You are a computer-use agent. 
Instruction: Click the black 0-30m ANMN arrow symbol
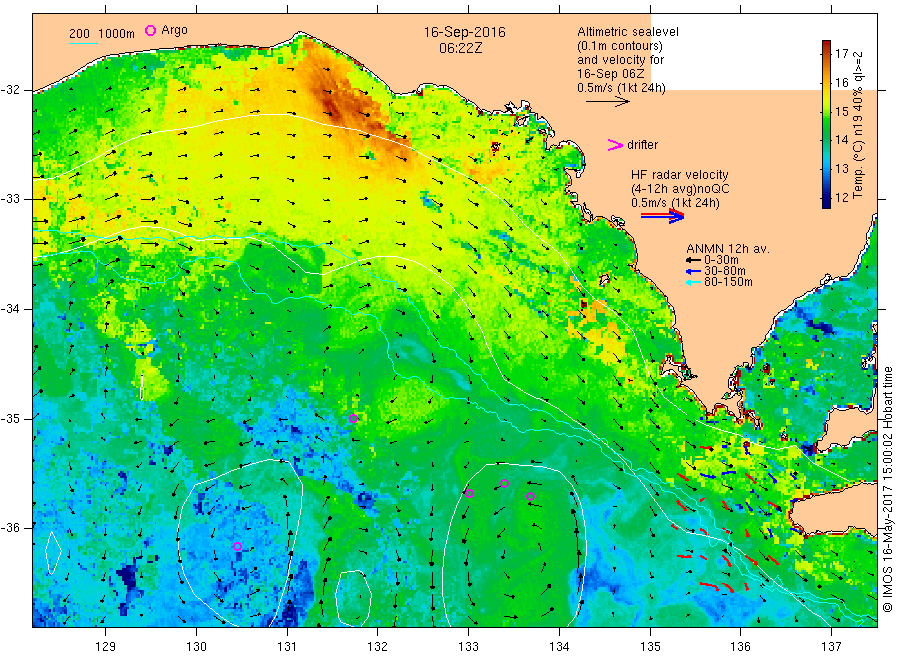pos(693,260)
